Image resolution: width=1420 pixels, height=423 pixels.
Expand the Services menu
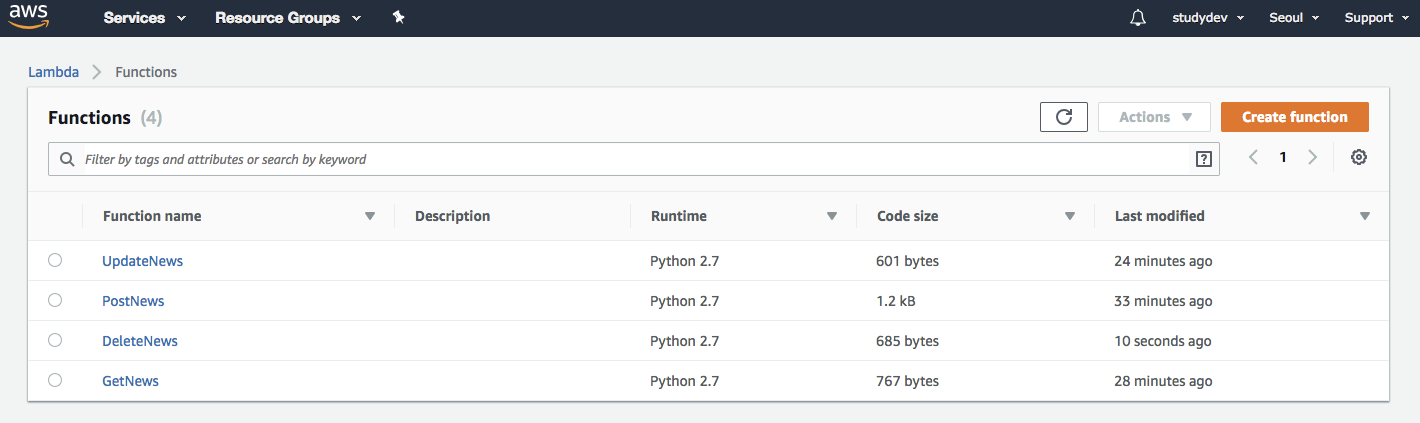tap(145, 18)
